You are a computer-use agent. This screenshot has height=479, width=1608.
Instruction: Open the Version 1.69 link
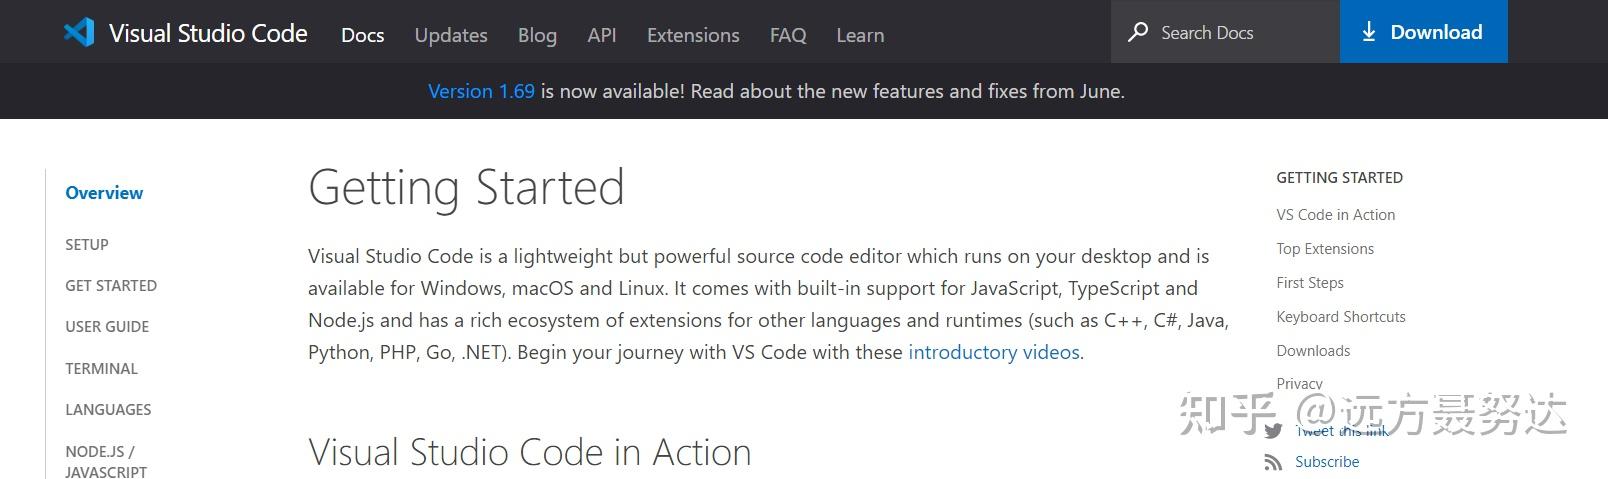pos(481,91)
